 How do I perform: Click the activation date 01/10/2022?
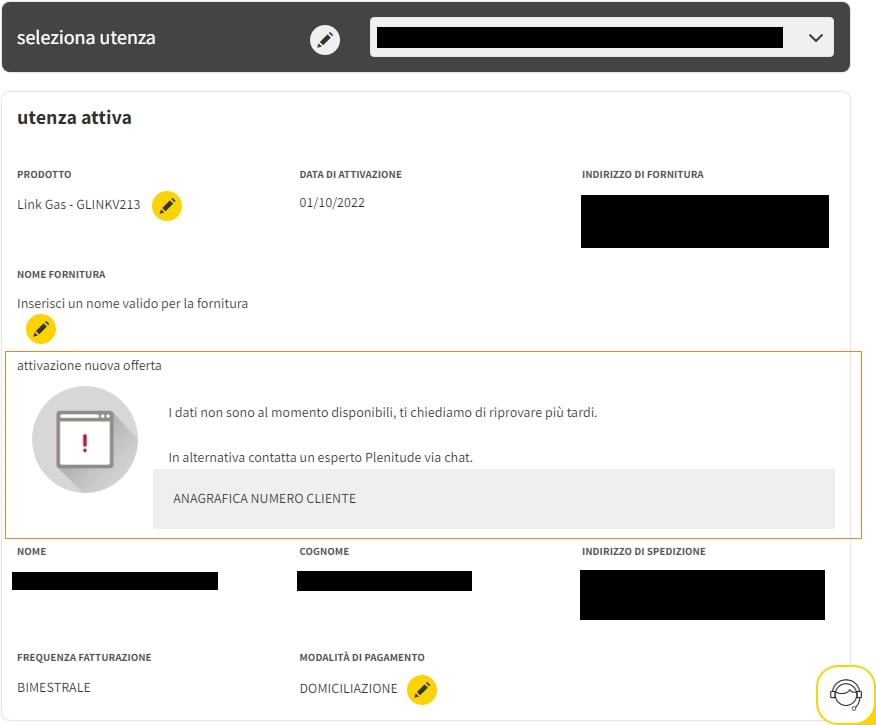point(332,203)
